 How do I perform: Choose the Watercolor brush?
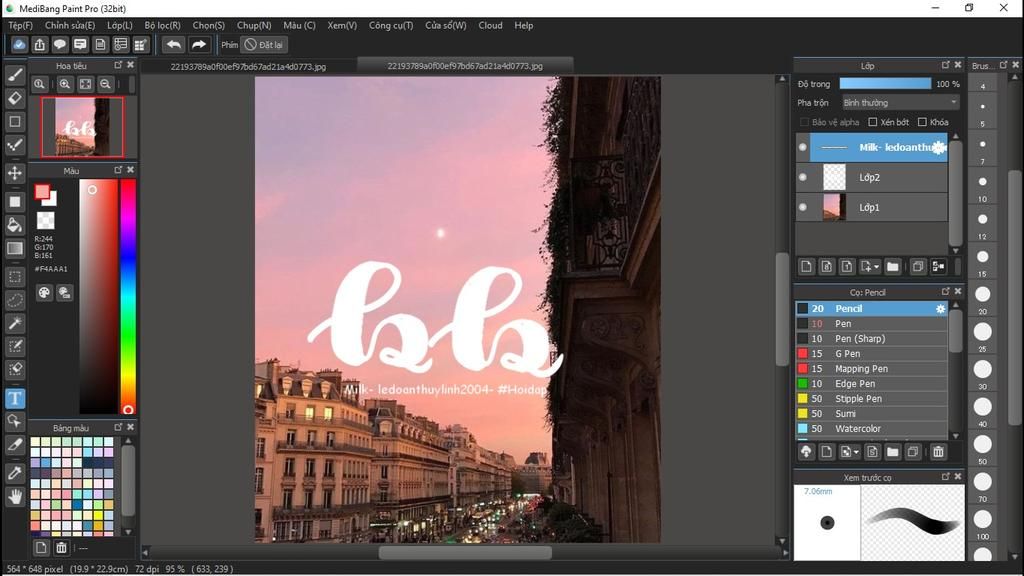point(871,428)
